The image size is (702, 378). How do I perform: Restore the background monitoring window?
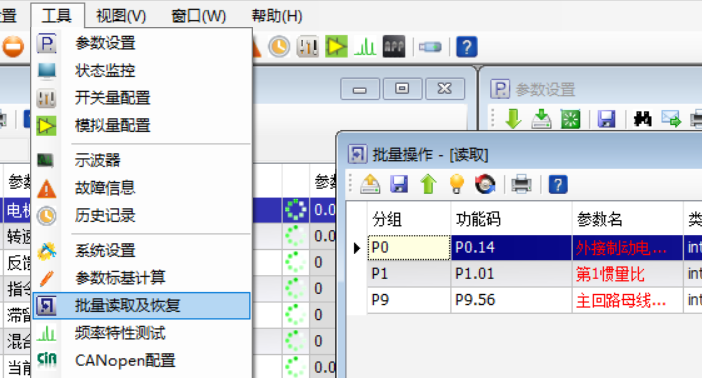click(x=402, y=89)
